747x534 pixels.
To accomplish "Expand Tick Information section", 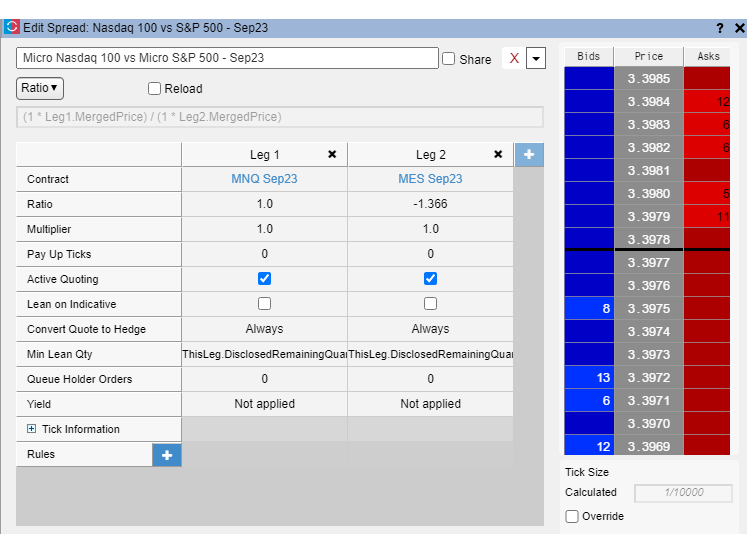I will (31, 429).
